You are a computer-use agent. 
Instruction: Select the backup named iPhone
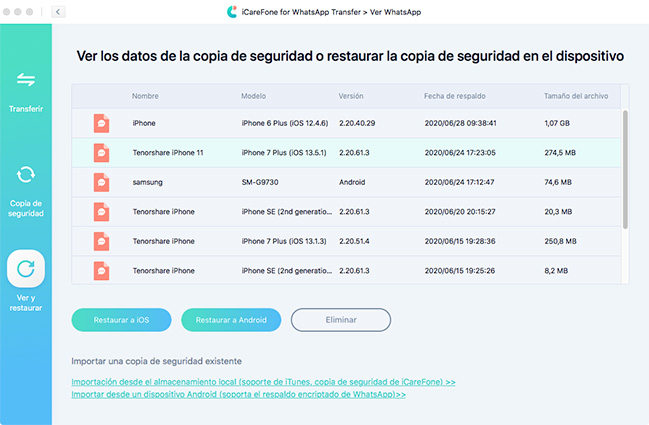144,123
